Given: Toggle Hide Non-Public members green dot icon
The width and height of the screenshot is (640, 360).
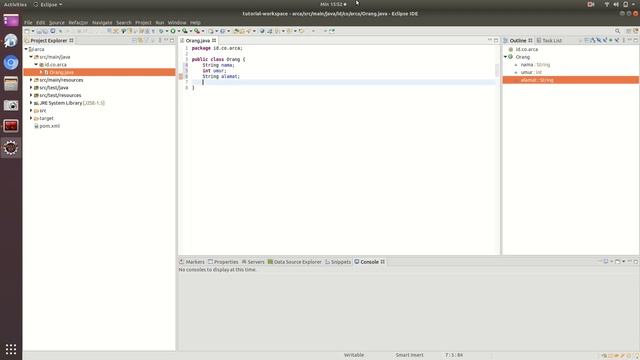Looking at the screenshot, I should (x=611, y=40).
